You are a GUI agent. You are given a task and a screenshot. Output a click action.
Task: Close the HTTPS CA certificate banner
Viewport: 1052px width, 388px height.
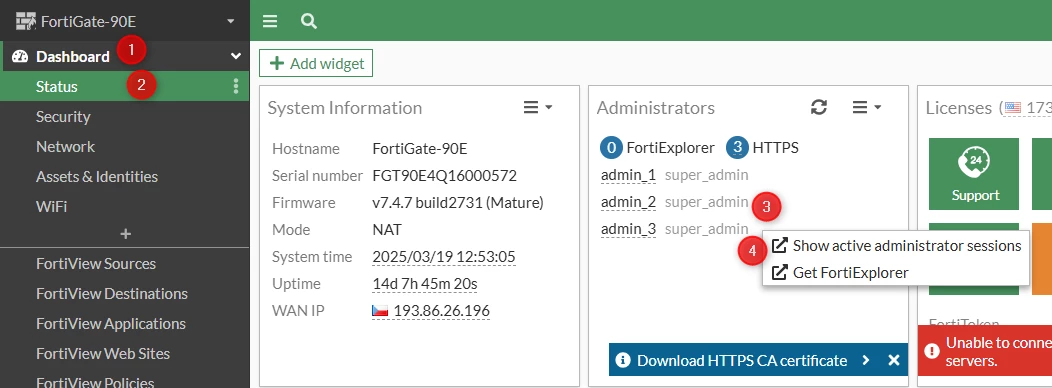894,360
